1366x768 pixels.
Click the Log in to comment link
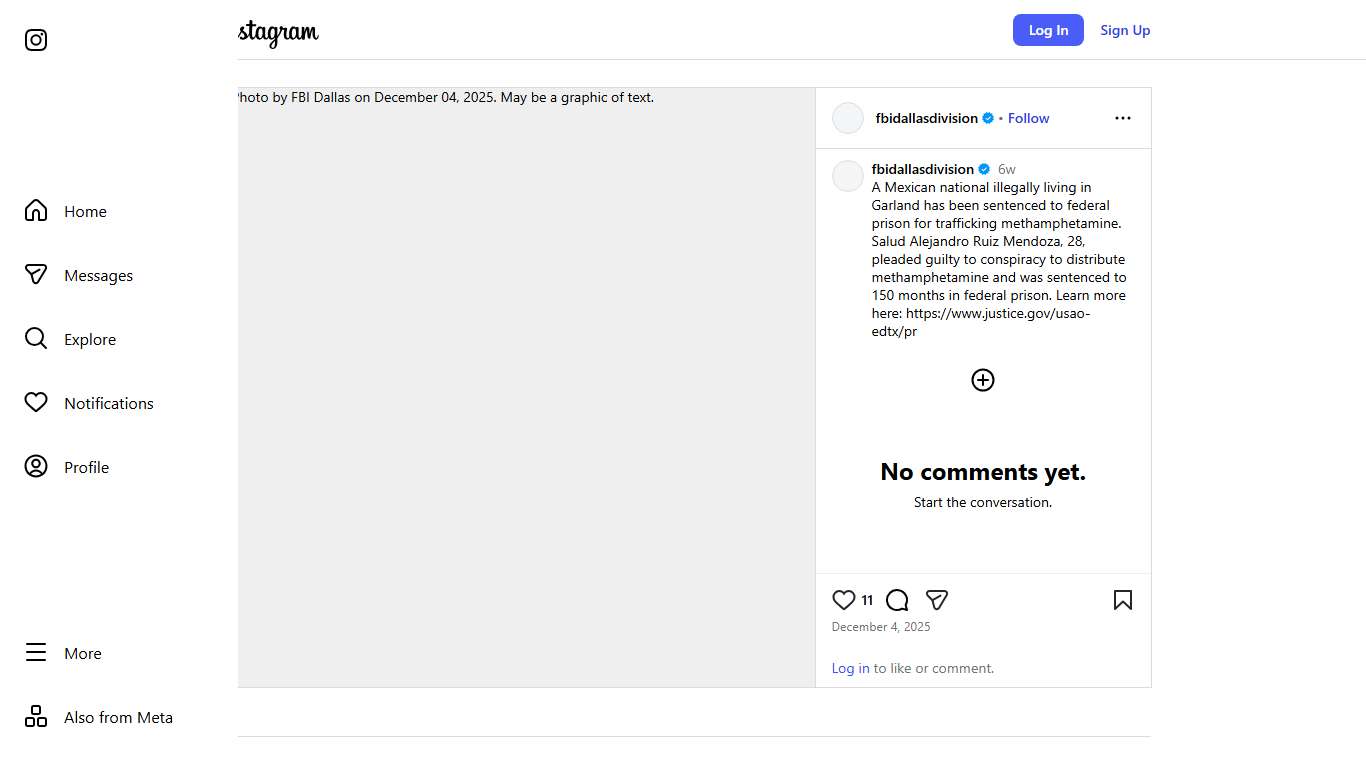click(850, 668)
